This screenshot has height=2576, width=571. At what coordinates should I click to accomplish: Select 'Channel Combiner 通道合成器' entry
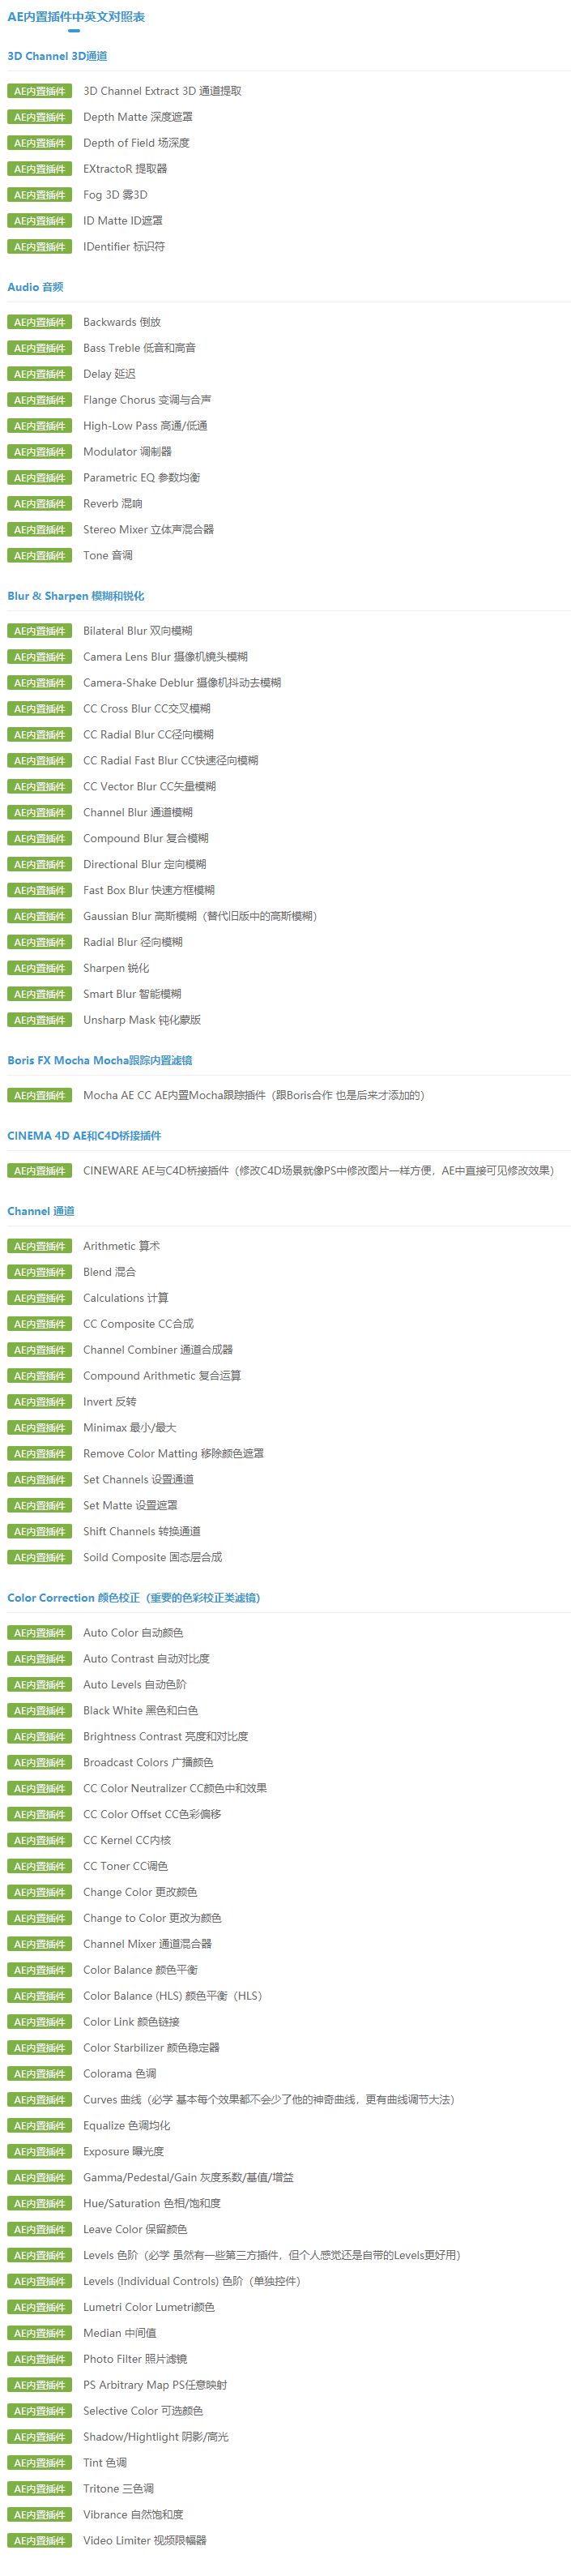(158, 1350)
